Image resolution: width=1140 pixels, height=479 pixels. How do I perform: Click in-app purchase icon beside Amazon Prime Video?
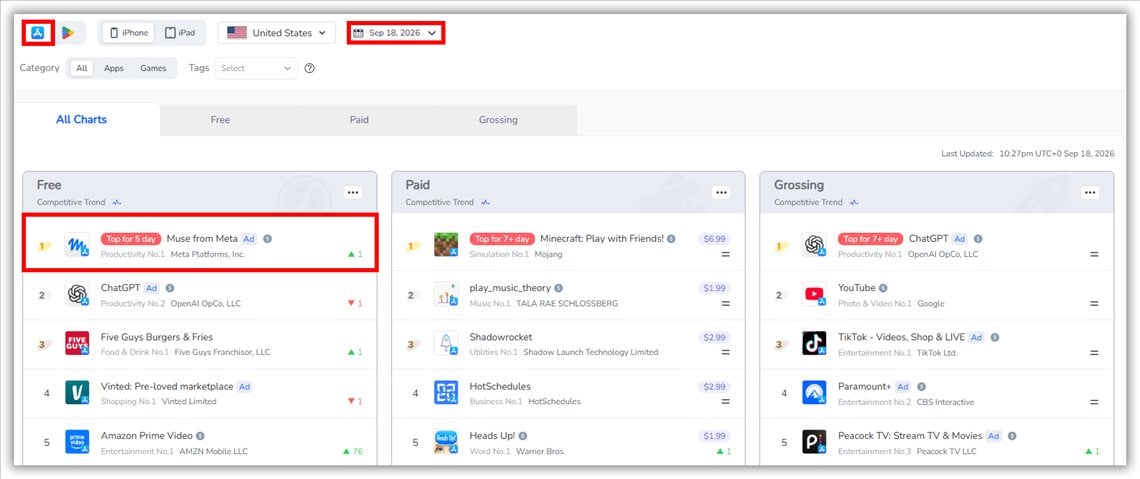(201, 436)
